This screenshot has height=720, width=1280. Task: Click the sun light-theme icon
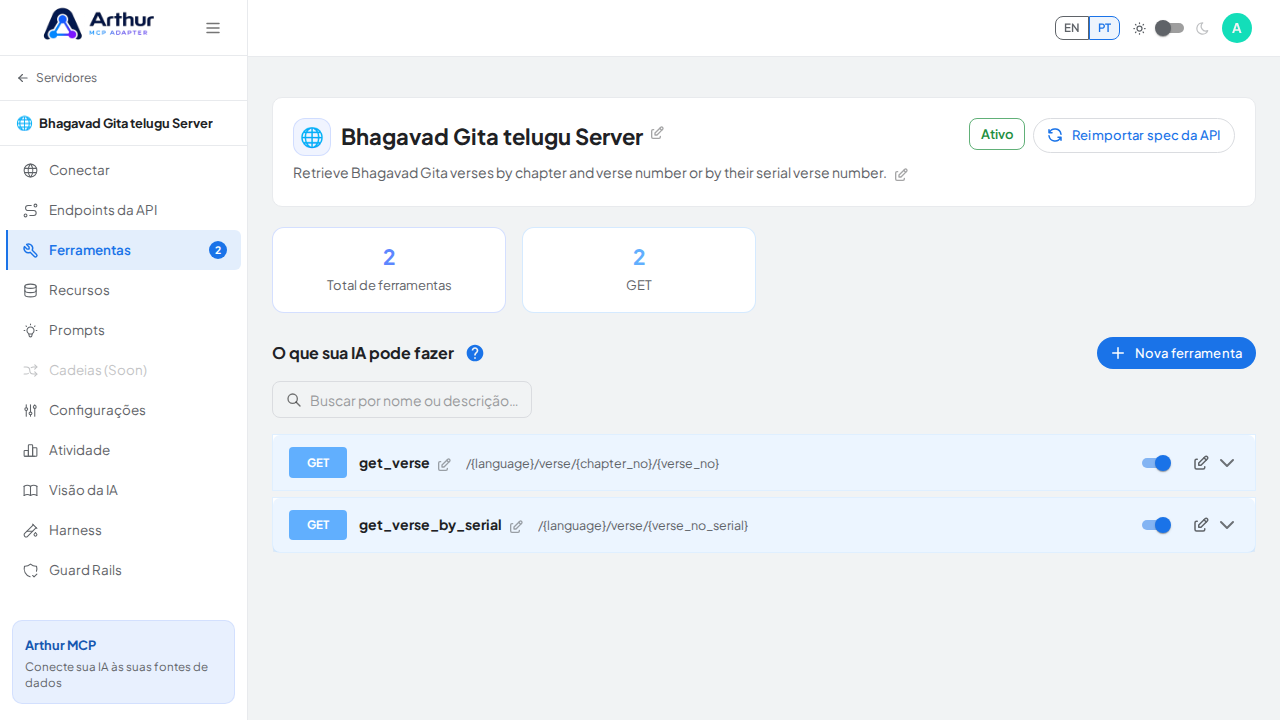tap(1139, 28)
